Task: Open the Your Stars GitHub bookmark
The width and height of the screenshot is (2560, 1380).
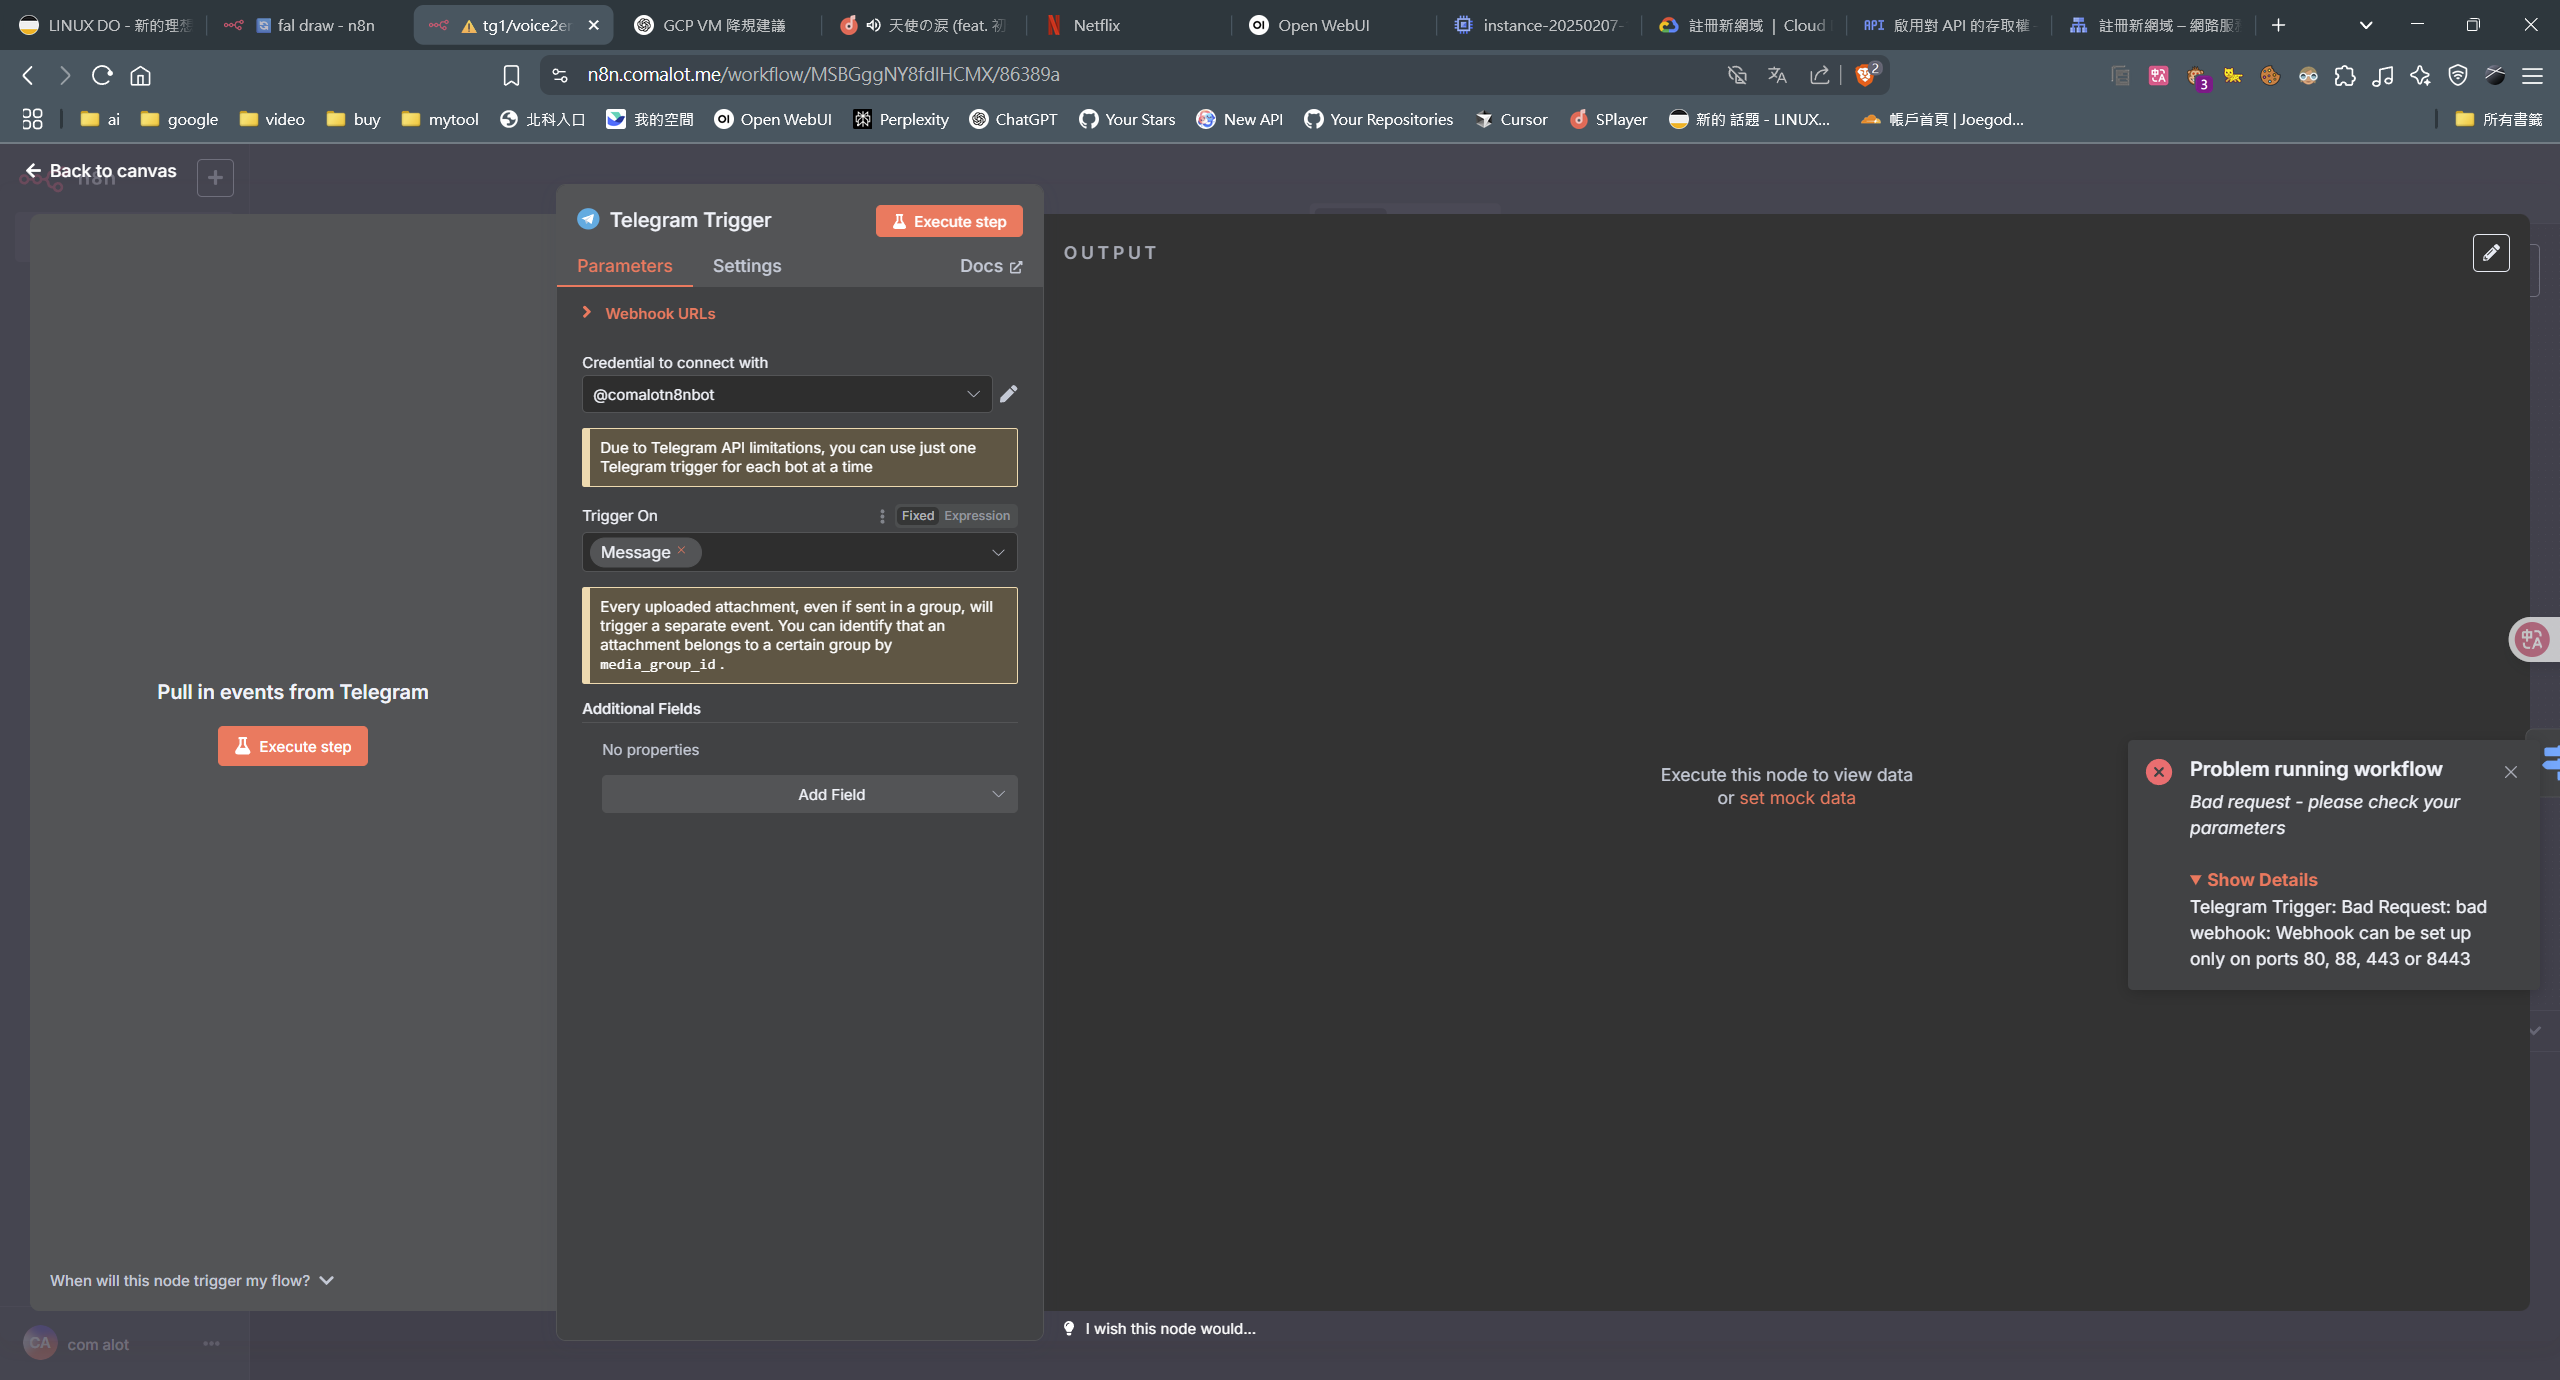Action: point(1126,119)
